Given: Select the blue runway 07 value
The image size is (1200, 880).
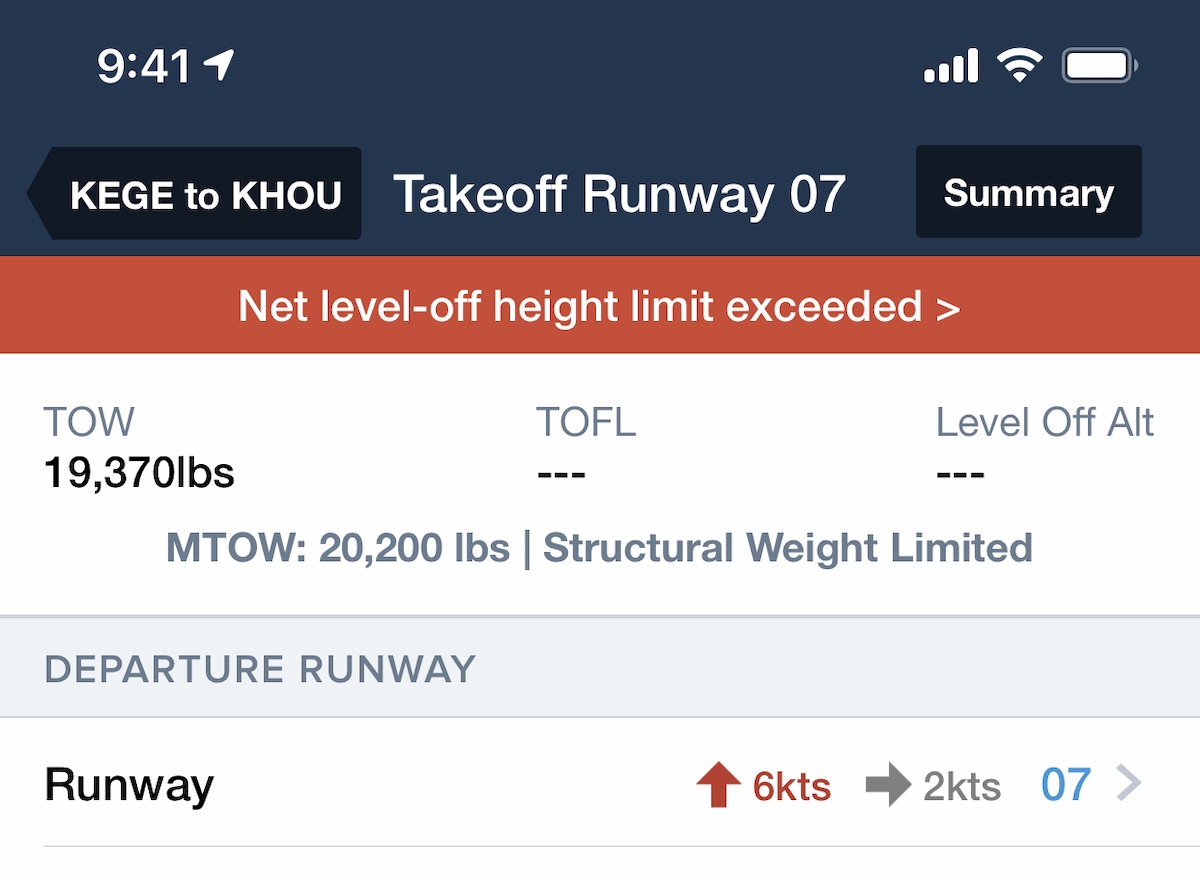Looking at the screenshot, I should pos(1065,785).
